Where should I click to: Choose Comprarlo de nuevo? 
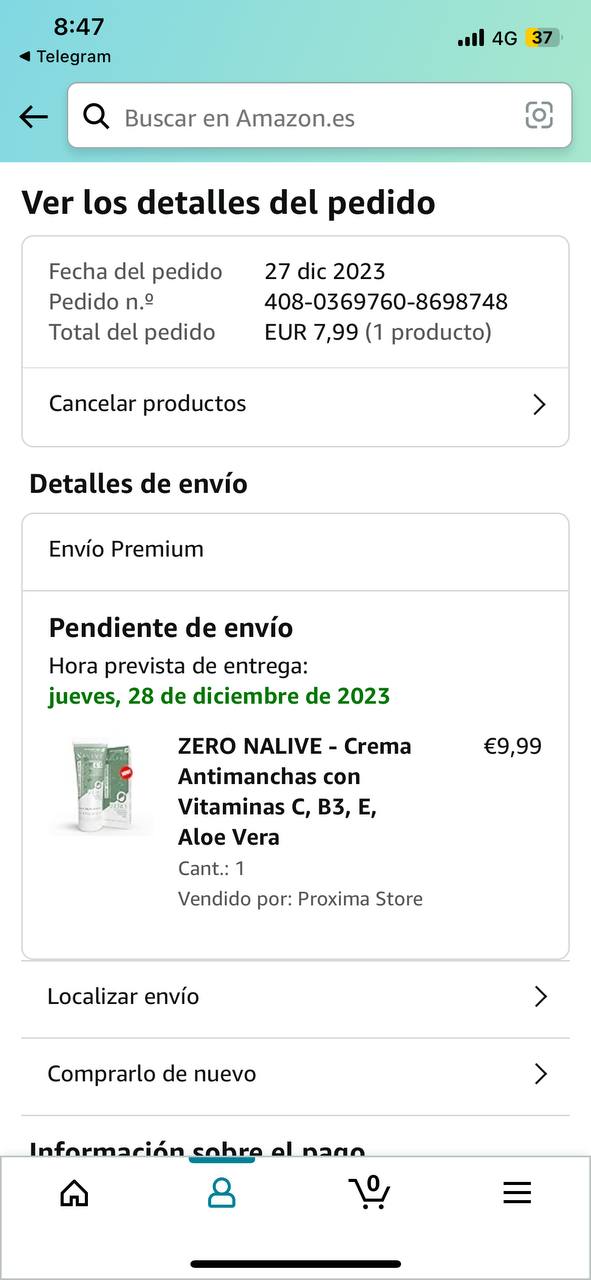click(295, 1075)
